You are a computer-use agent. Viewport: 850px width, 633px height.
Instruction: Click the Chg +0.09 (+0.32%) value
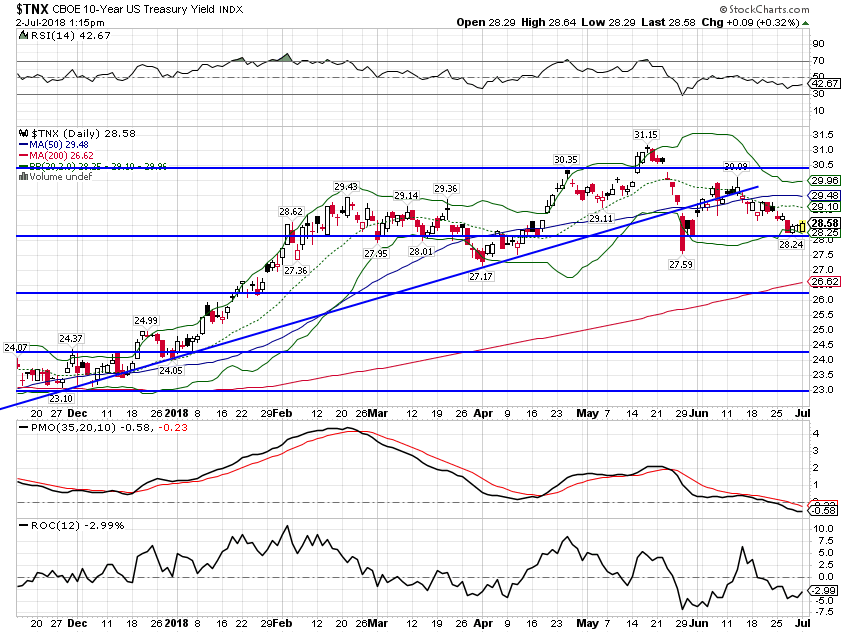click(x=750, y=22)
